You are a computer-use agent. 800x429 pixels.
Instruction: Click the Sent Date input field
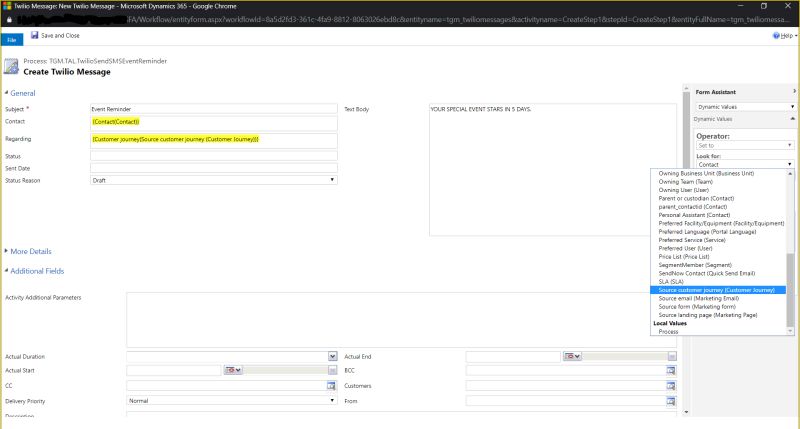coord(213,168)
